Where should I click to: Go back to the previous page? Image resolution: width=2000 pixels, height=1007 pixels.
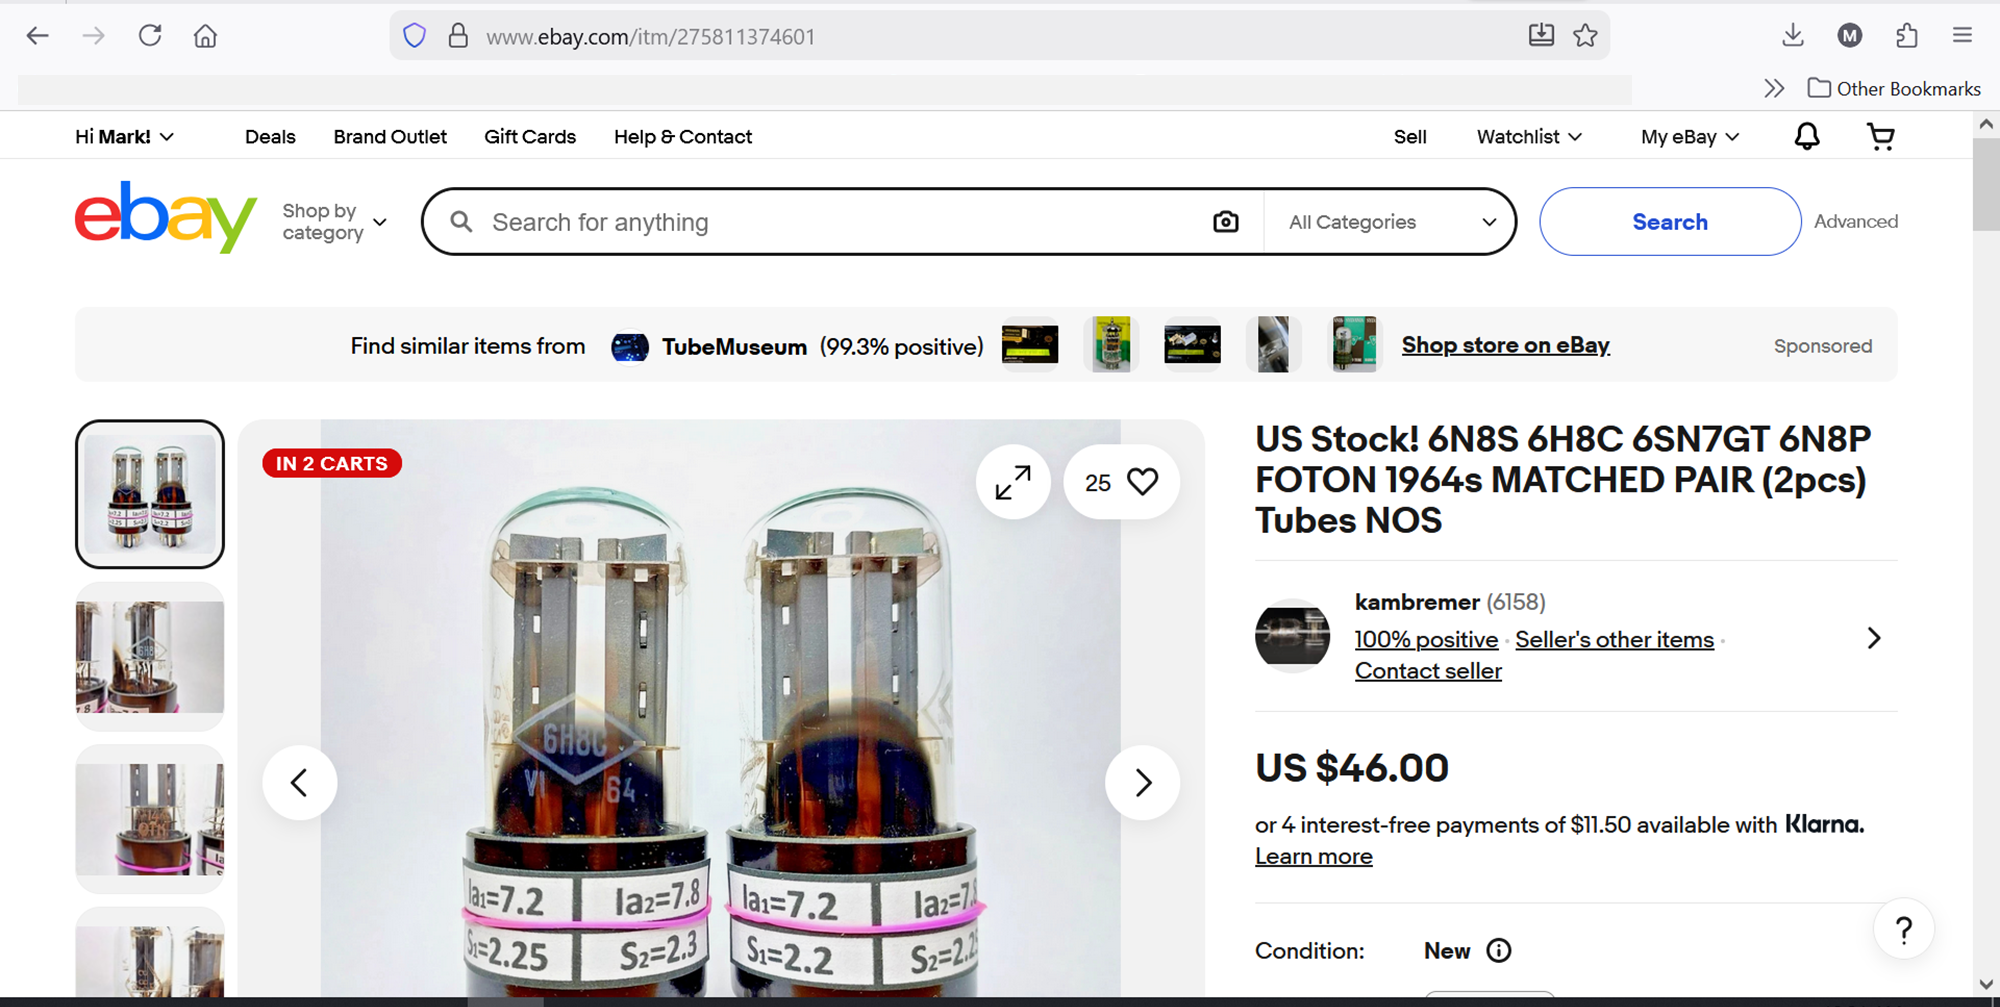[x=38, y=36]
